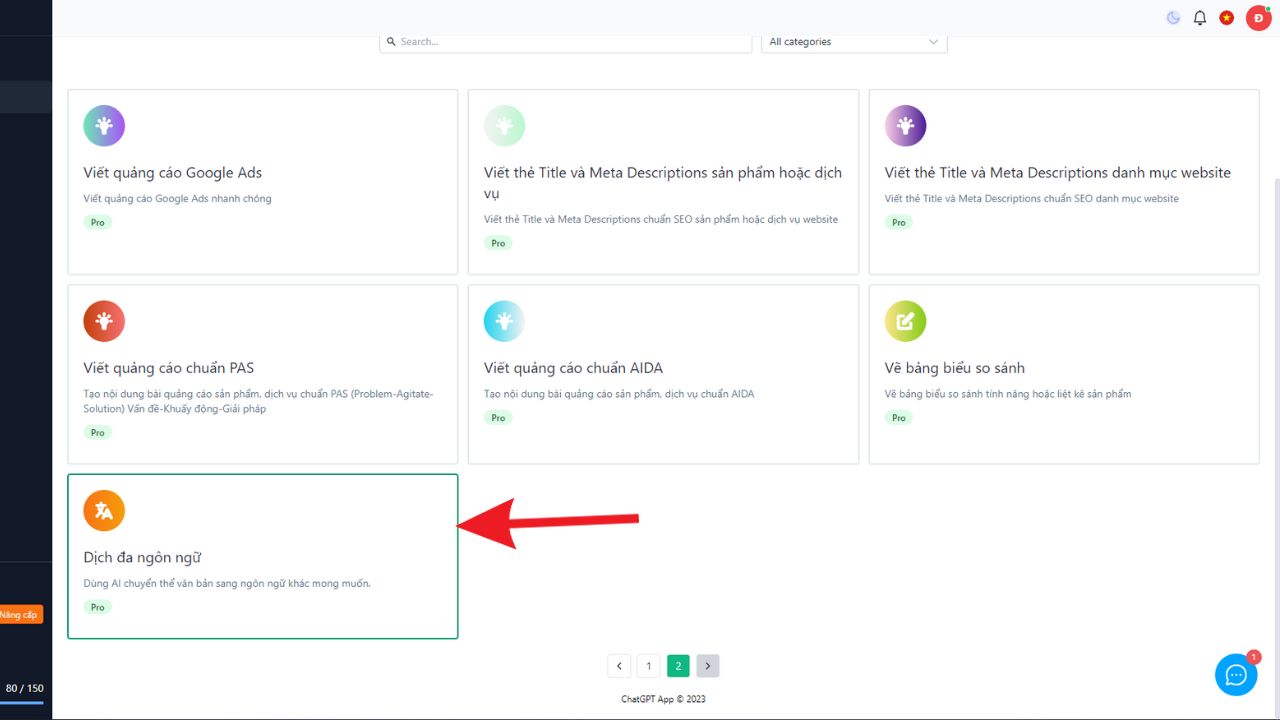The width and height of the screenshot is (1280, 720).
Task: Click description 'Dùng AI chuyển thể văn bản'
Action: click(x=227, y=583)
